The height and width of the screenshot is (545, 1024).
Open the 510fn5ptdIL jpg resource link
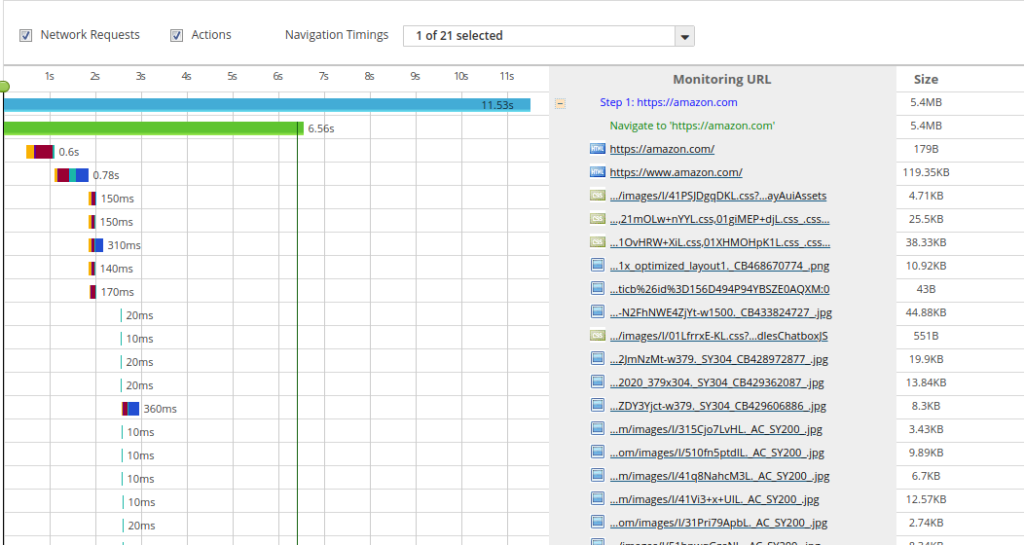(718, 452)
